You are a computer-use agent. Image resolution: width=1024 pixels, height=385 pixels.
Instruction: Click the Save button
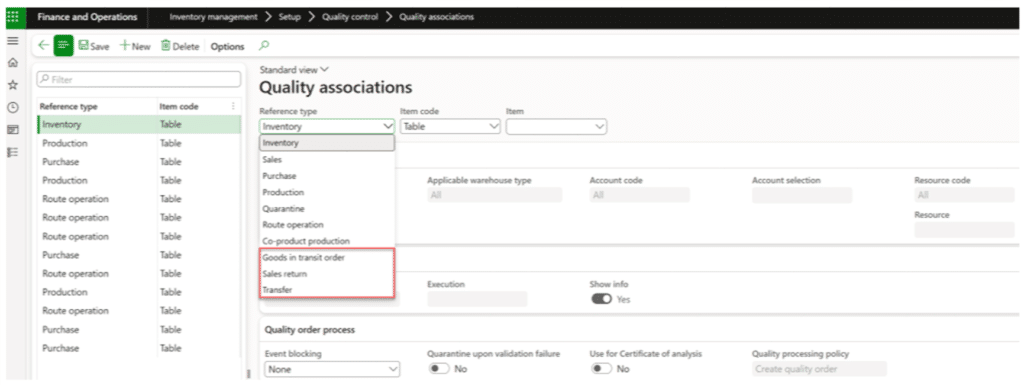94,46
